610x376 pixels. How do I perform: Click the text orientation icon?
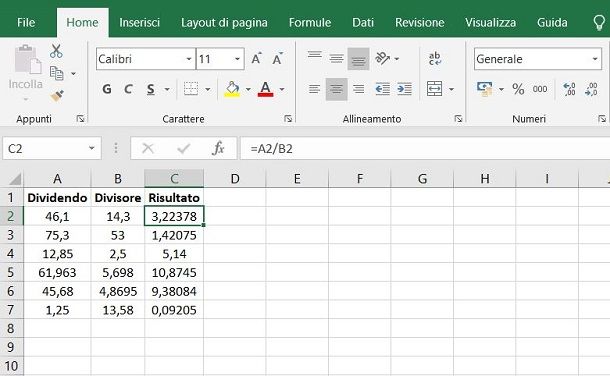click(382, 59)
